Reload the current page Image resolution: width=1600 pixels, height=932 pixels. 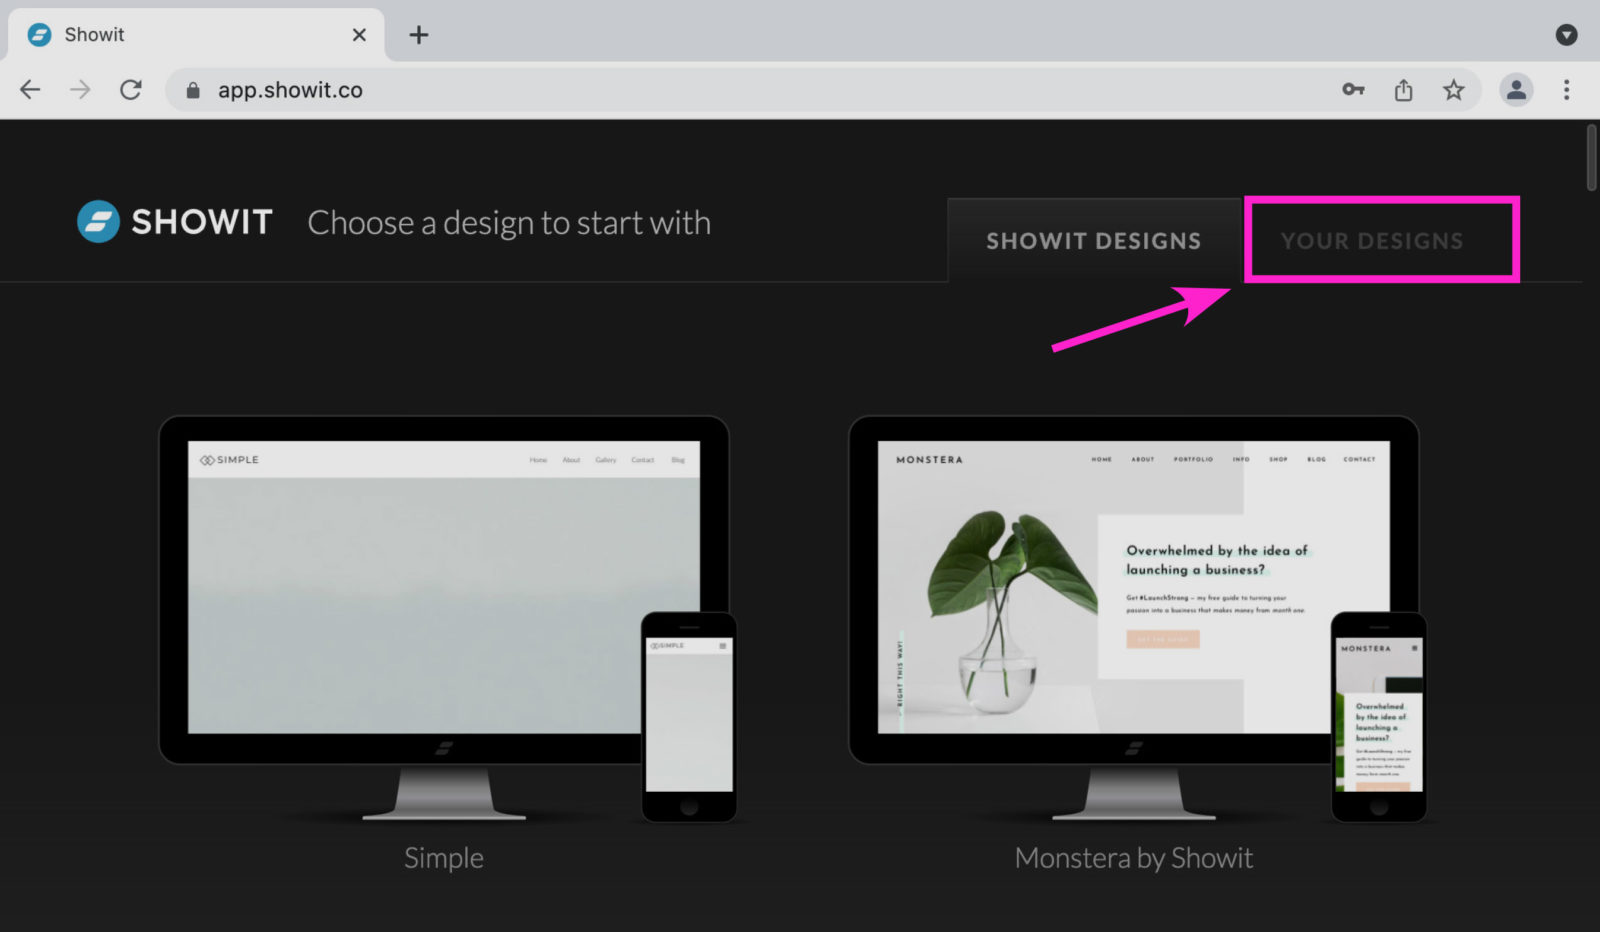131,89
